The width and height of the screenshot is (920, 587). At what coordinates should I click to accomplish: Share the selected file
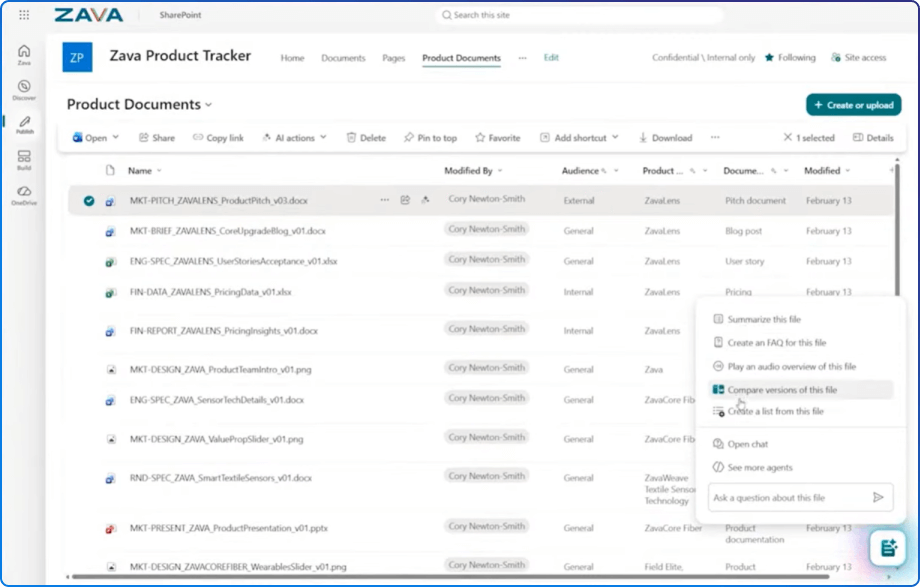tap(157, 137)
